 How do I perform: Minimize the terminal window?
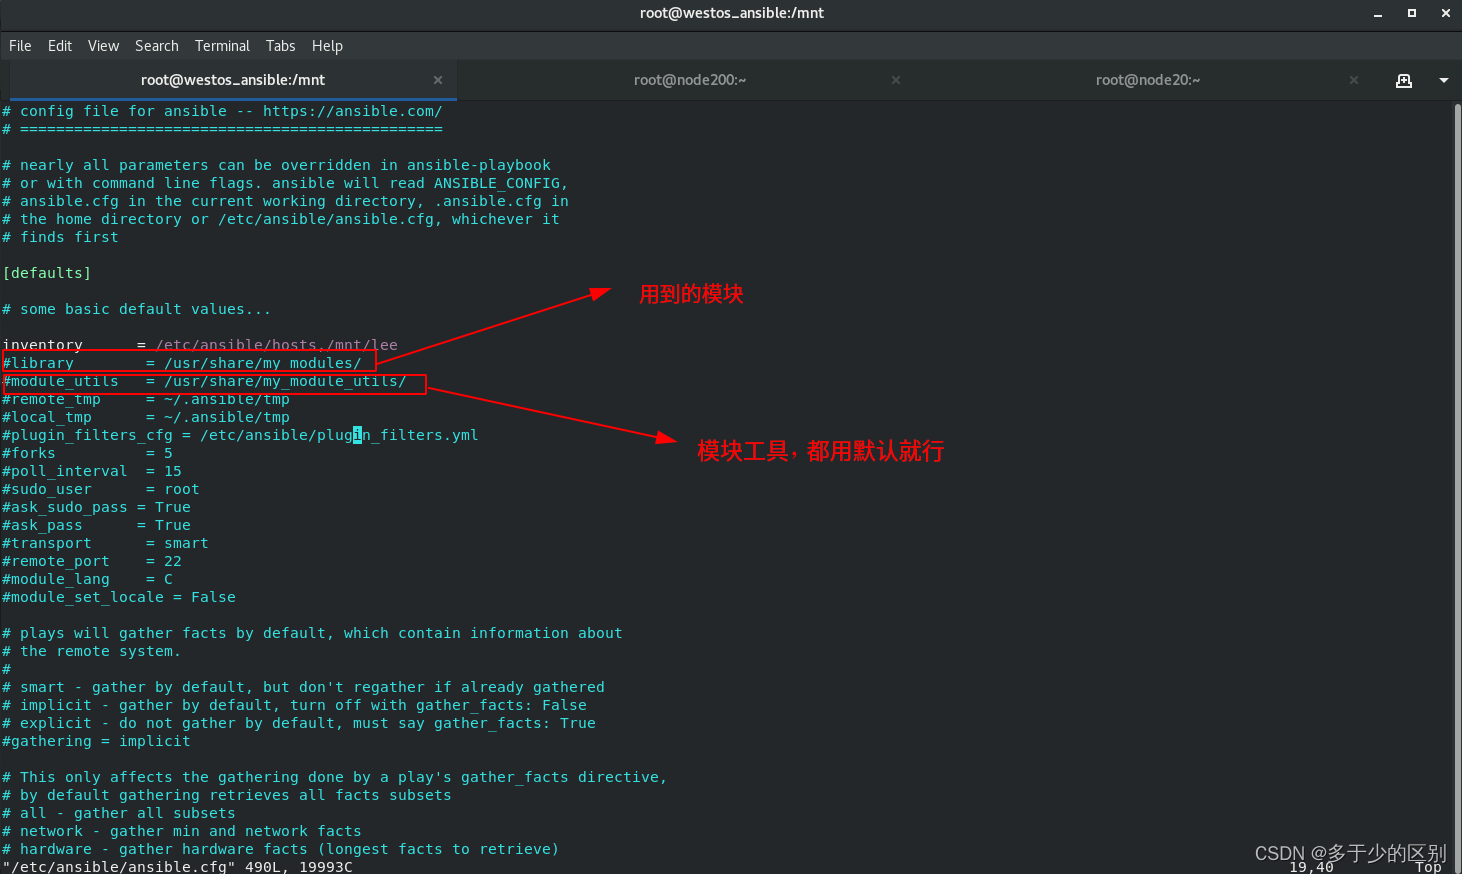[x=1378, y=14]
